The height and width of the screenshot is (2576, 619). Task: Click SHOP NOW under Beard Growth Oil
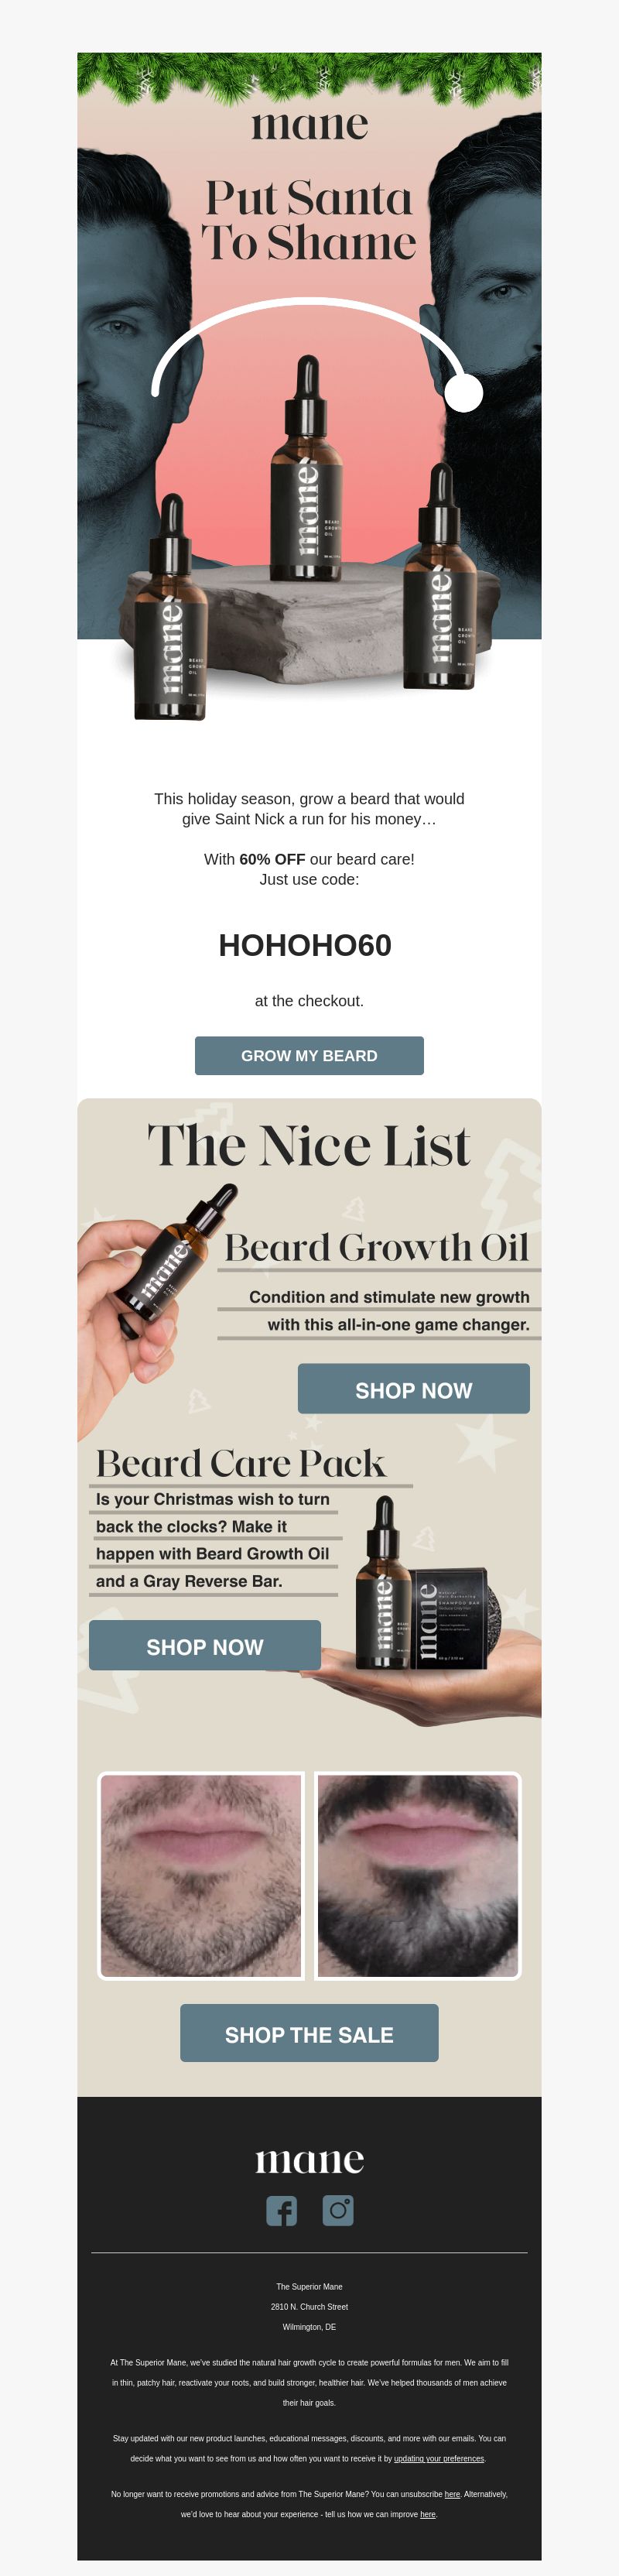(414, 1389)
